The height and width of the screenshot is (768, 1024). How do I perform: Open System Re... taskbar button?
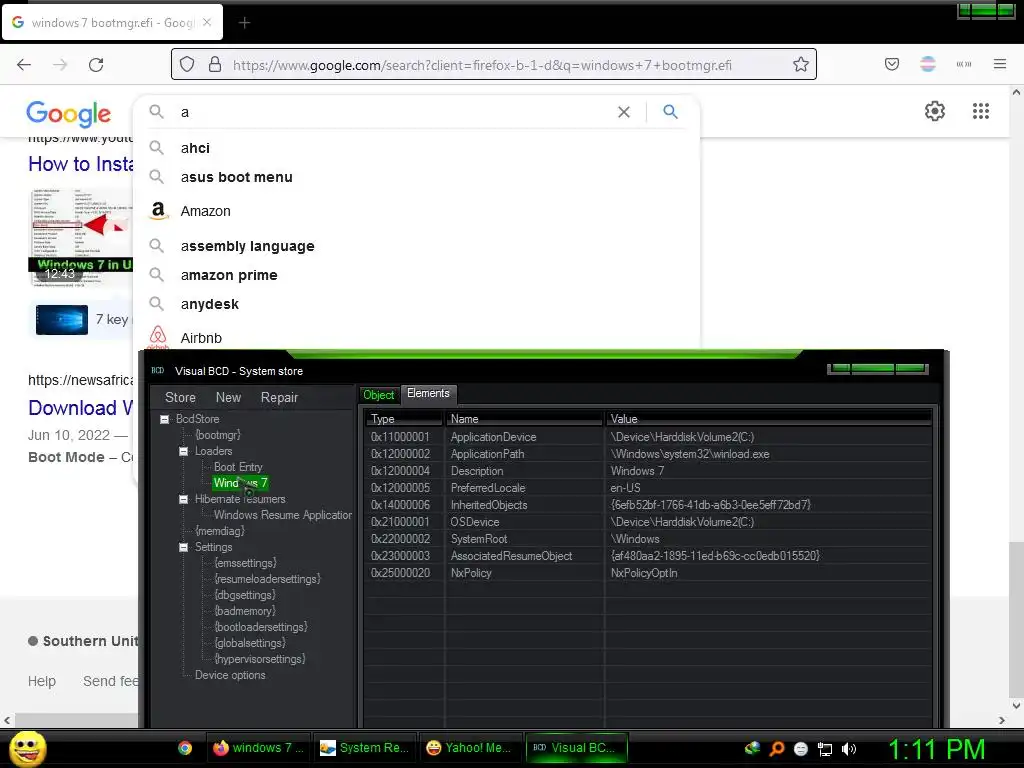coord(364,748)
